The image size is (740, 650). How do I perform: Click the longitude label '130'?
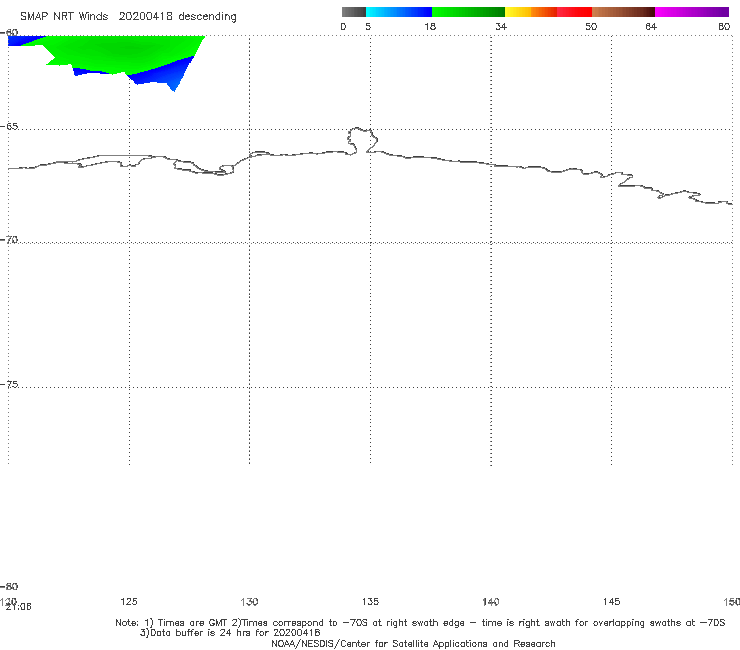[x=249, y=601]
